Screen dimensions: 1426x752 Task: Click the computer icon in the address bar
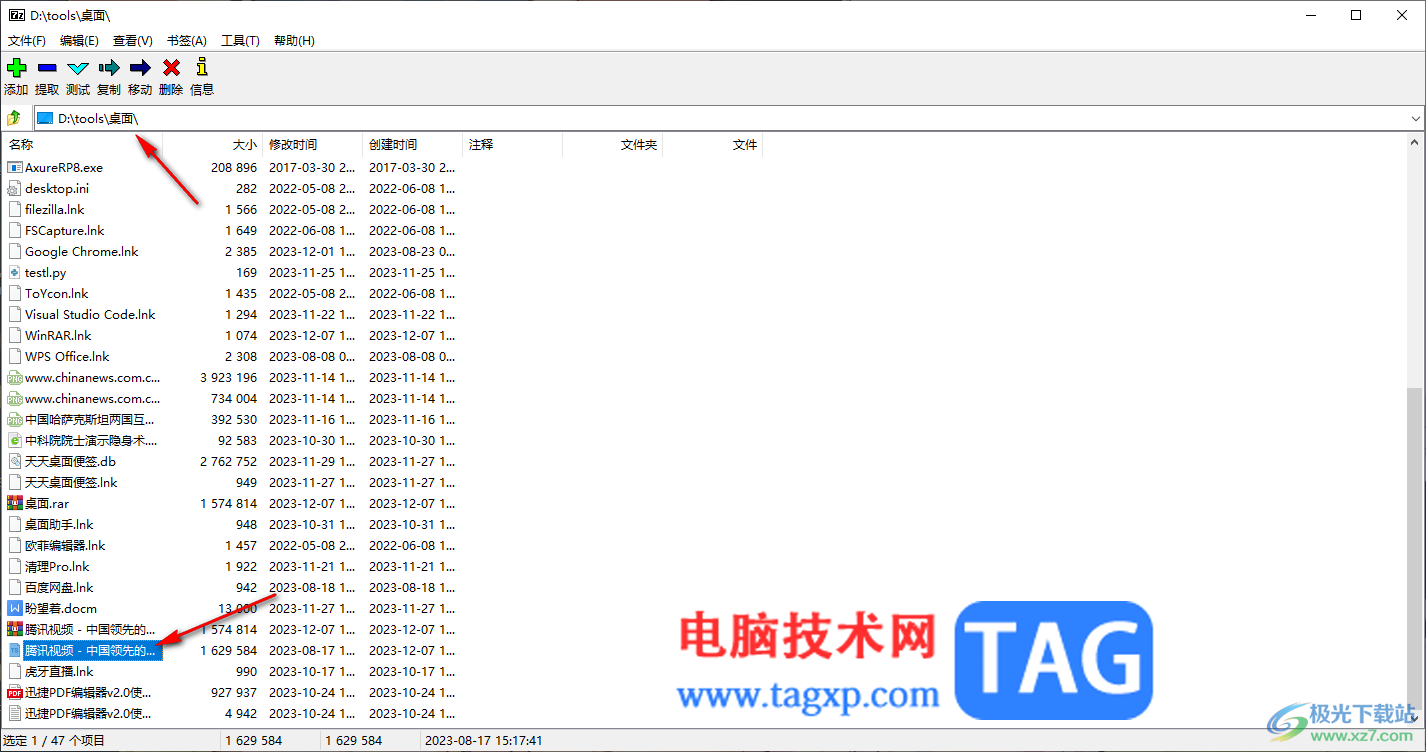pyautogui.click(x=45, y=119)
